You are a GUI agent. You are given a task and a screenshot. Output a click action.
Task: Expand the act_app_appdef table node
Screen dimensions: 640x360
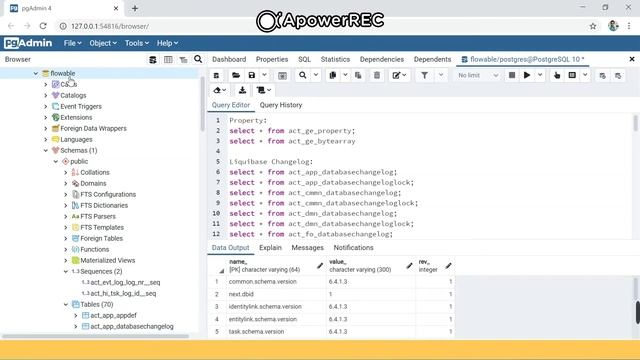76,316
